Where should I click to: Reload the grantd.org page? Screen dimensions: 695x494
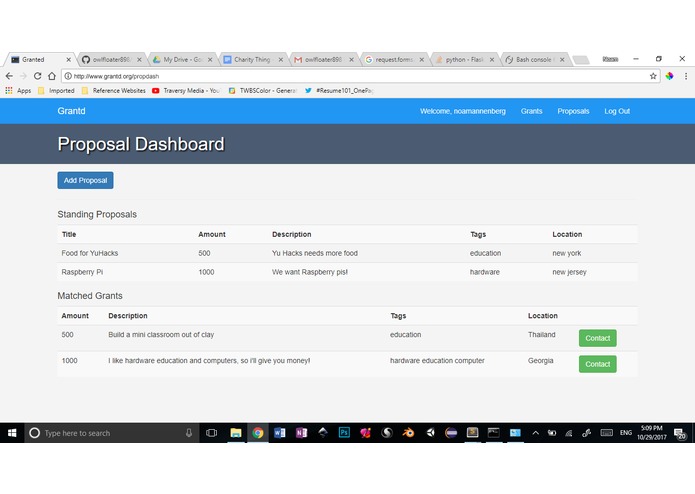pyautogui.click(x=38, y=76)
